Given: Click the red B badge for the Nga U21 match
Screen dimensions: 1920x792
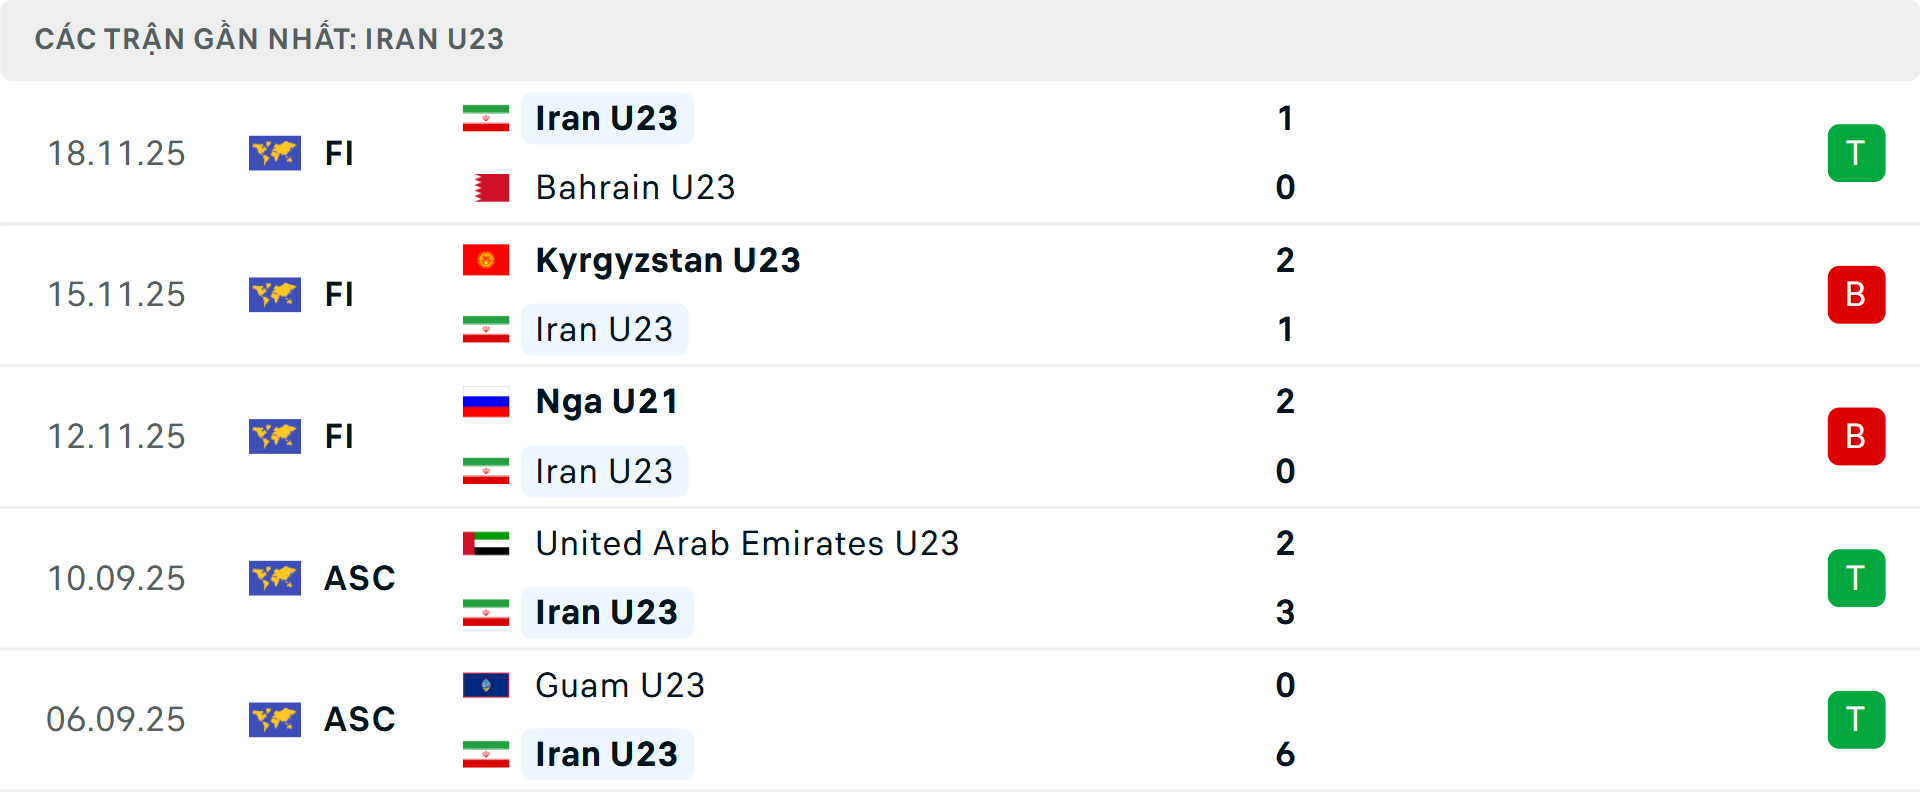Looking at the screenshot, I should pos(1856,436).
